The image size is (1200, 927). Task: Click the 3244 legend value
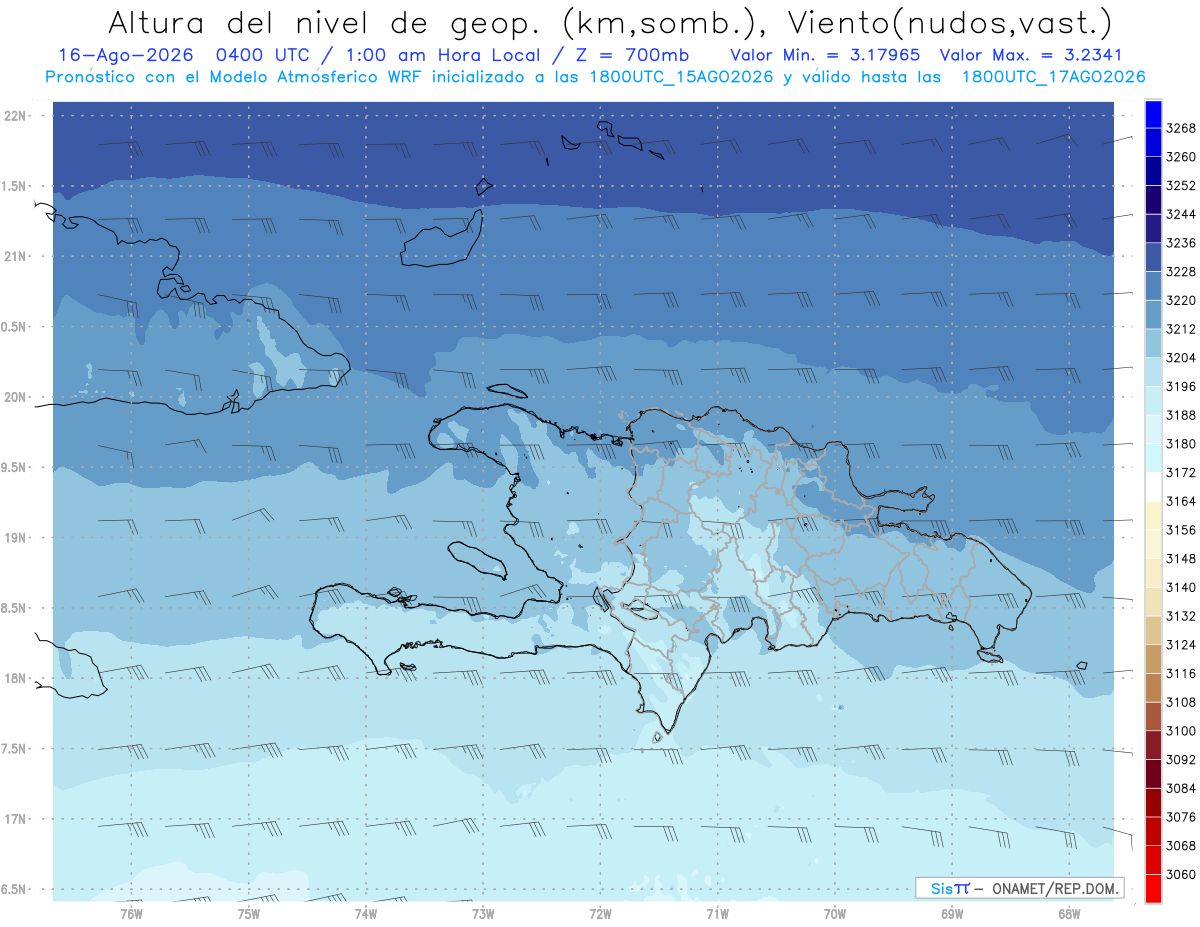click(1180, 214)
